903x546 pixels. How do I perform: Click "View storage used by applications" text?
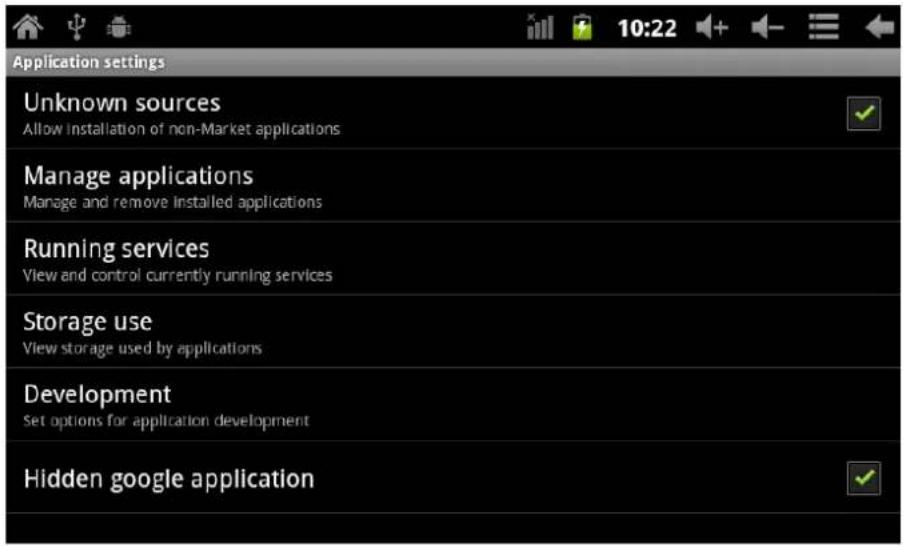click(142, 348)
